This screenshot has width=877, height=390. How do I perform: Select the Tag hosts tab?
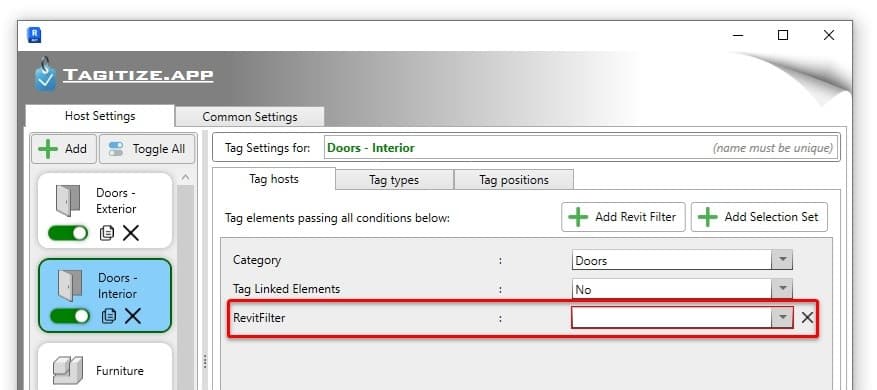[x=274, y=179]
